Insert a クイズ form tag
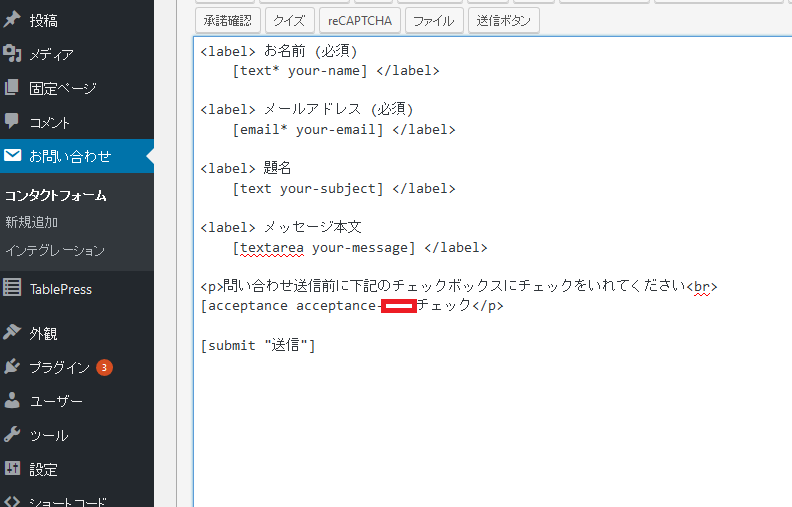Image resolution: width=792 pixels, height=507 pixels. [291, 20]
